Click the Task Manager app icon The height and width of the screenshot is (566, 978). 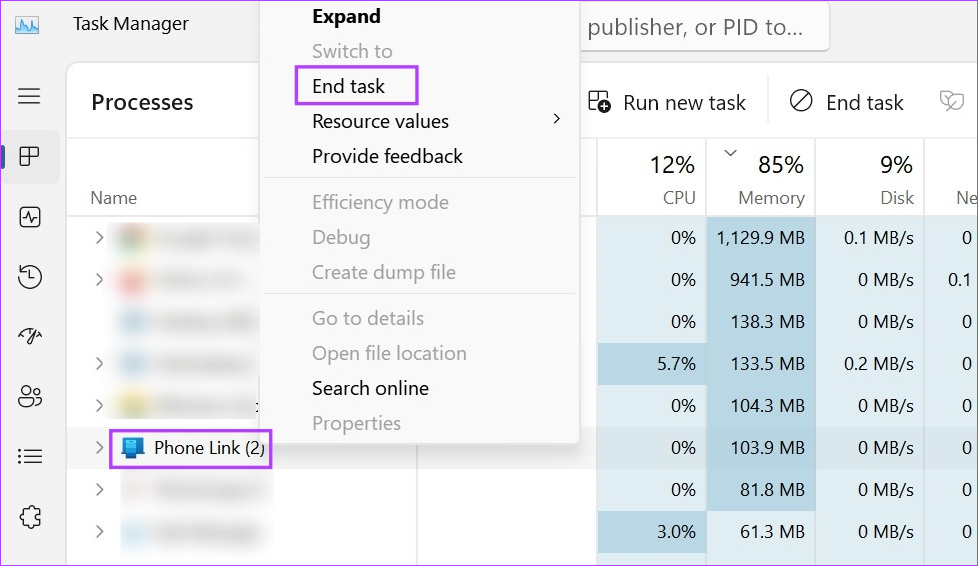click(27, 25)
